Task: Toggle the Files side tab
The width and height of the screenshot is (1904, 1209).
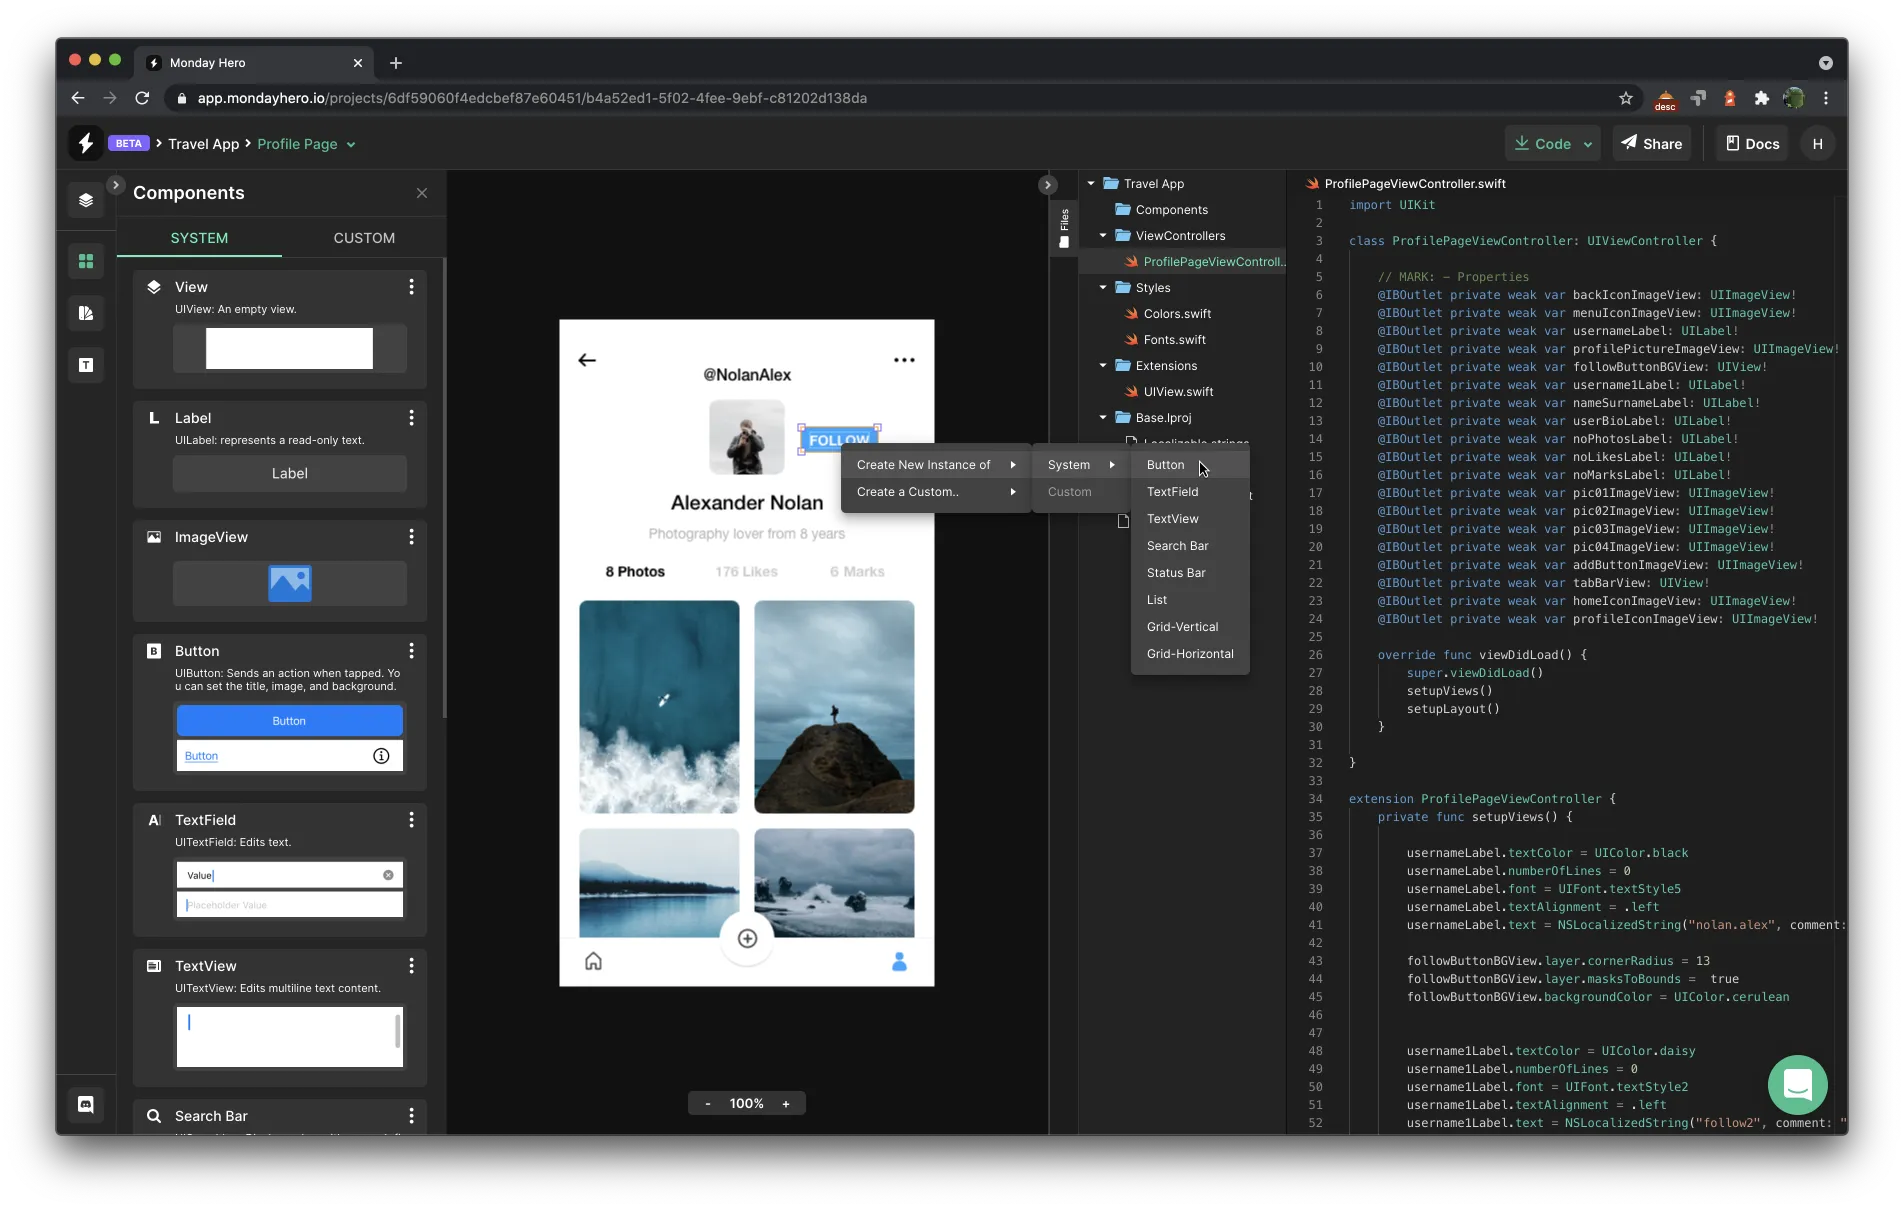Action: pyautogui.click(x=1064, y=228)
